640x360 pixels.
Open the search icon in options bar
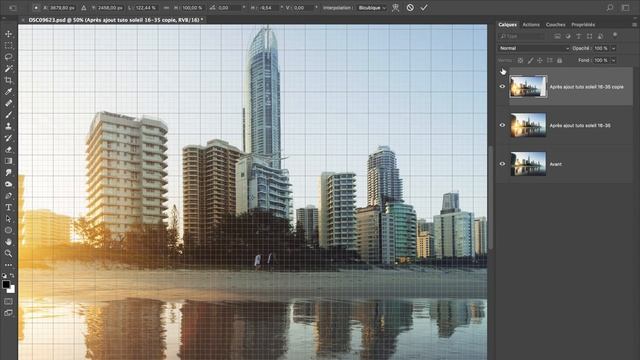tap(610, 7)
